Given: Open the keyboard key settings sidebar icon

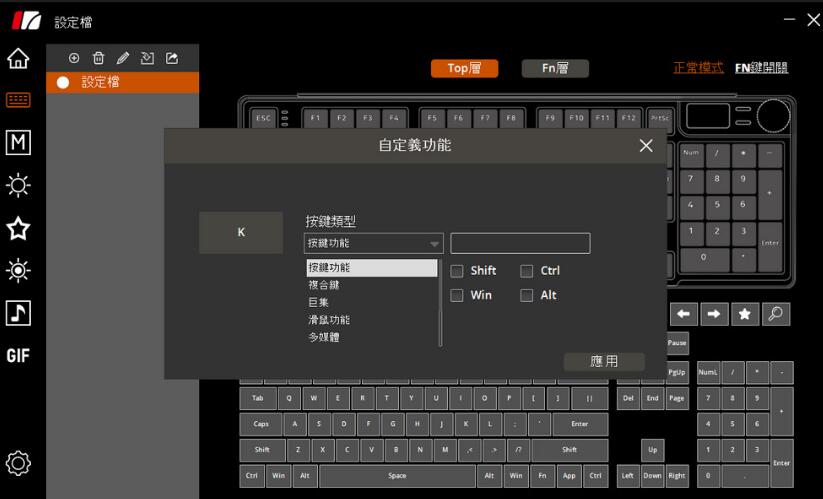Looking at the screenshot, I should (18, 100).
